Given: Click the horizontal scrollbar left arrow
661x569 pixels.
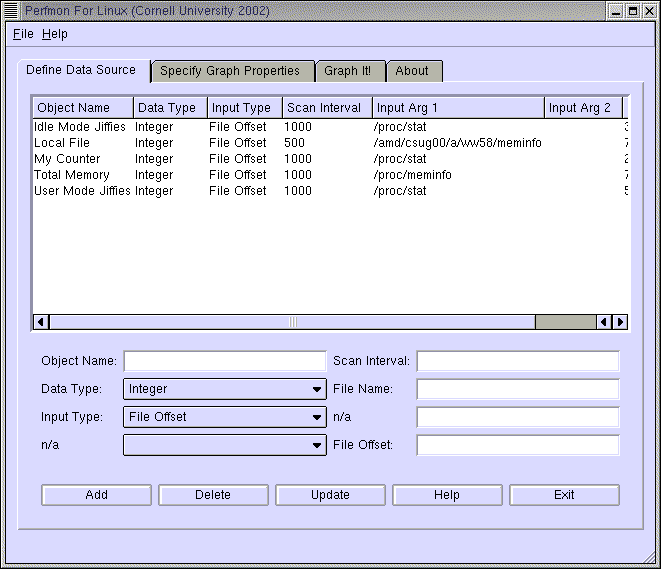Looking at the screenshot, I should click(x=41, y=322).
